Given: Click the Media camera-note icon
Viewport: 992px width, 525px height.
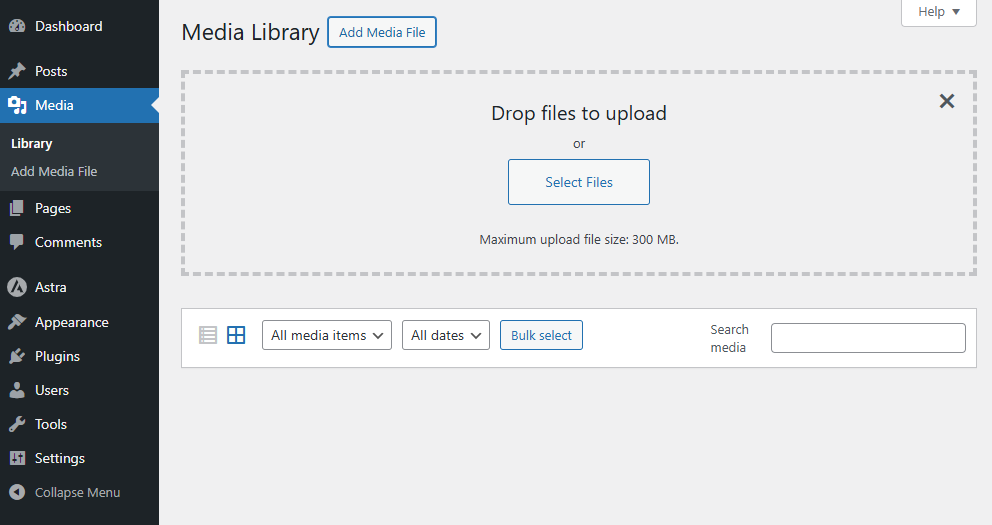Looking at the screenshot, I should (17, 105).
